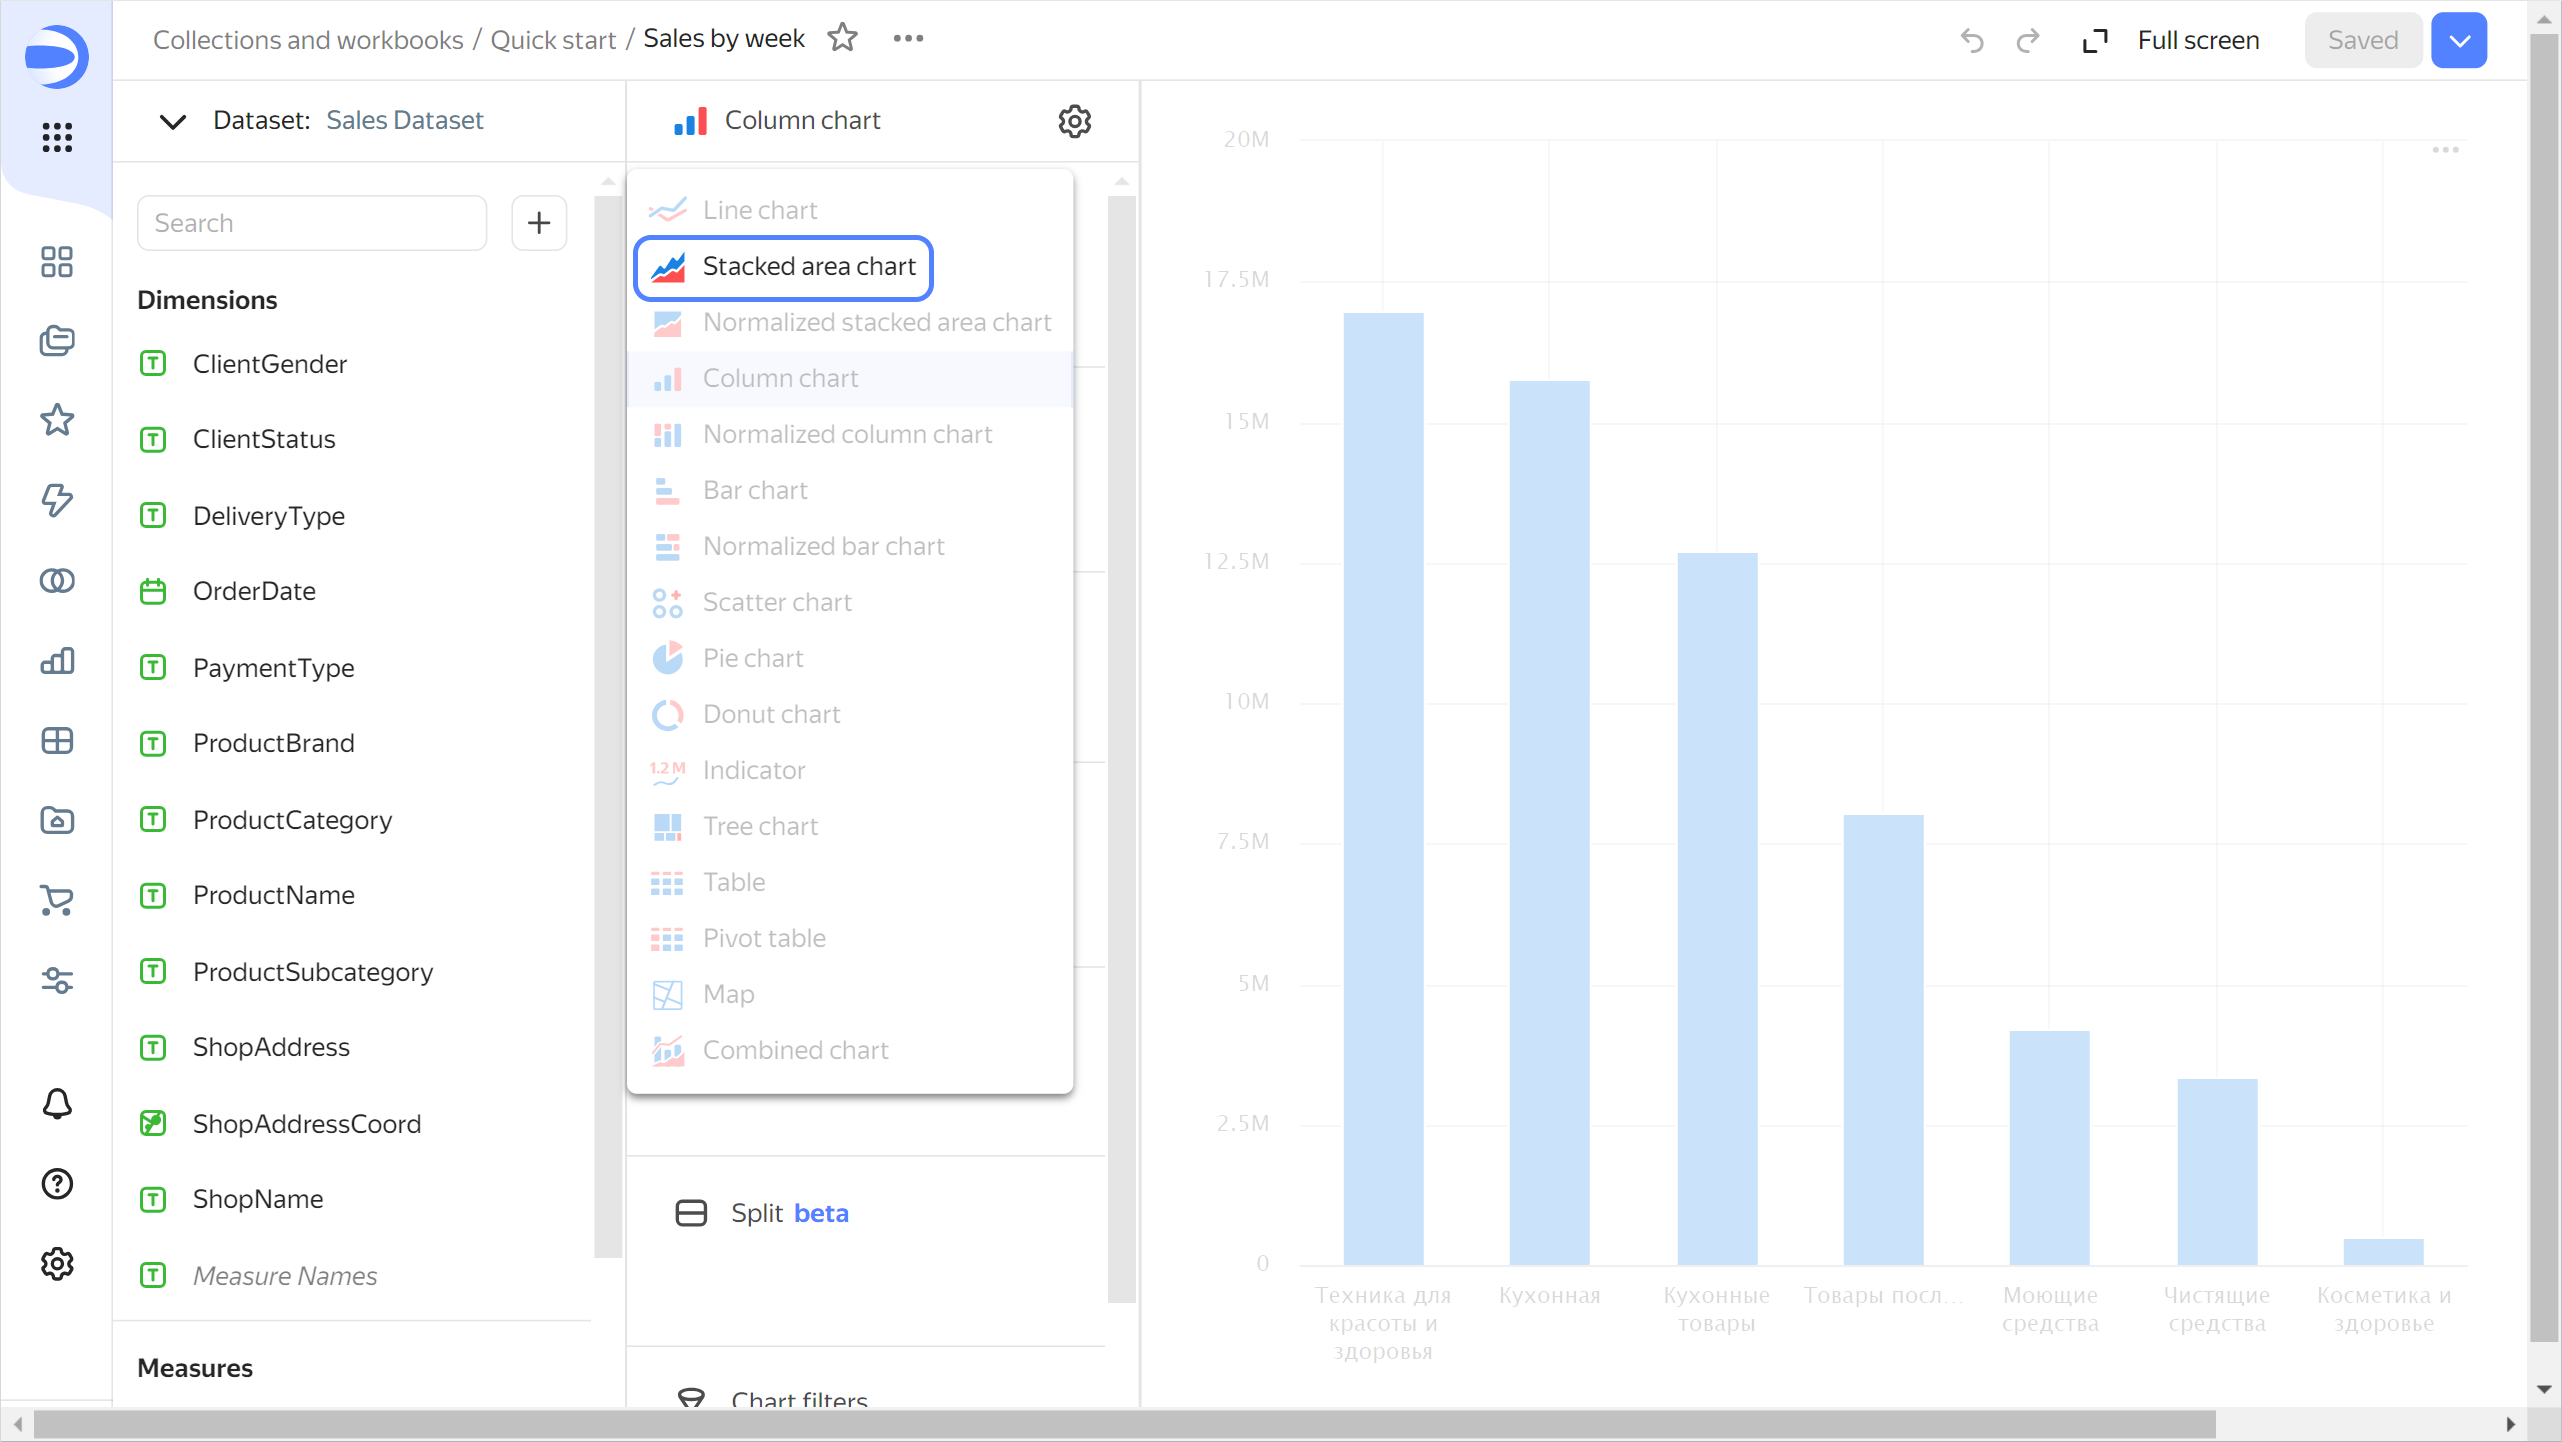Open the Sales Dataset link
Image resolution: width=2562 pixels, height=1442 pixels.
(404, 121)
